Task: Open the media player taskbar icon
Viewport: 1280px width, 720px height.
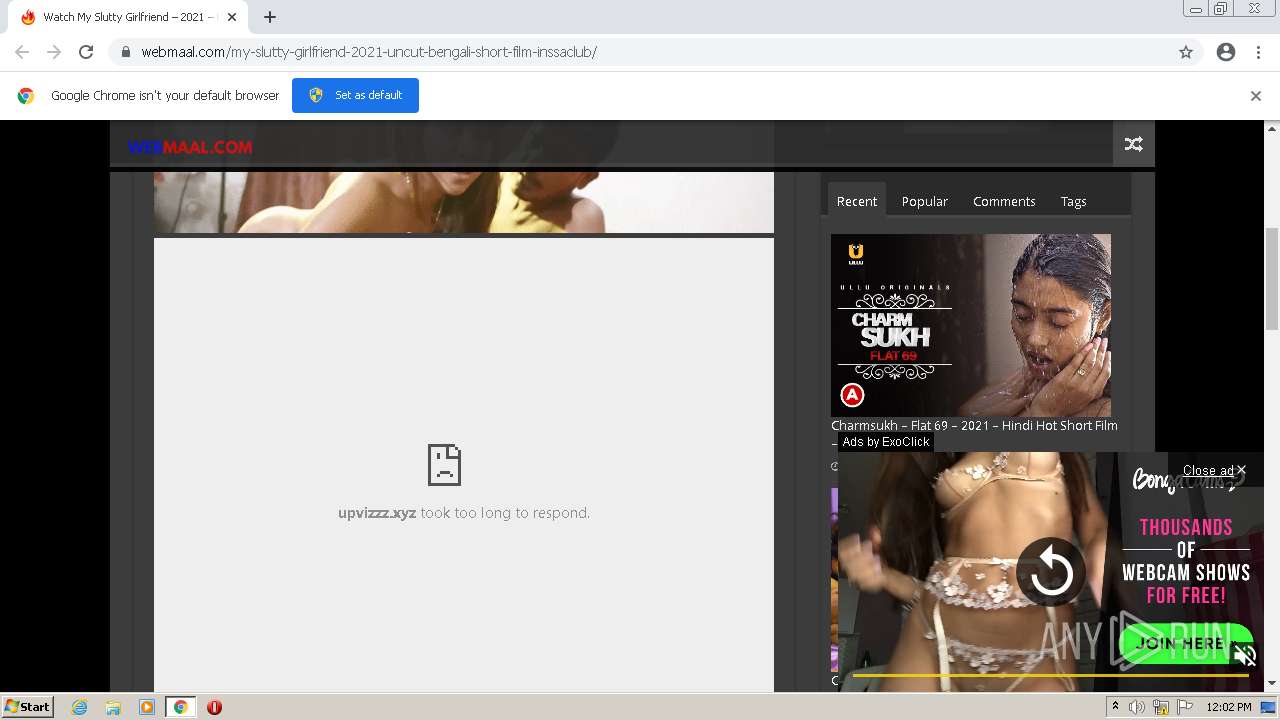Action: click(147, 707)
